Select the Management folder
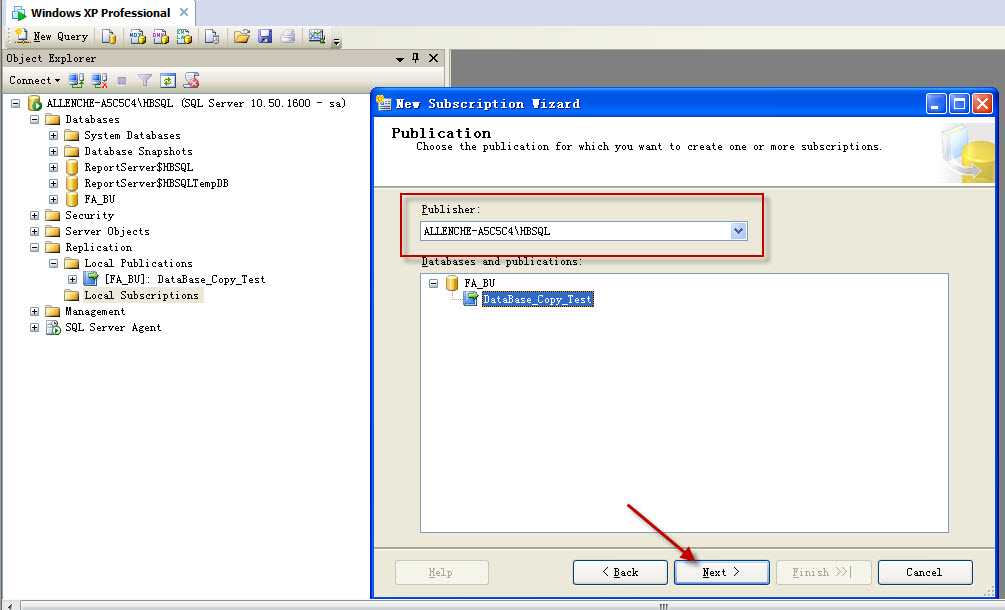This screenshot has height=610, width=1005. click(95, 311)
